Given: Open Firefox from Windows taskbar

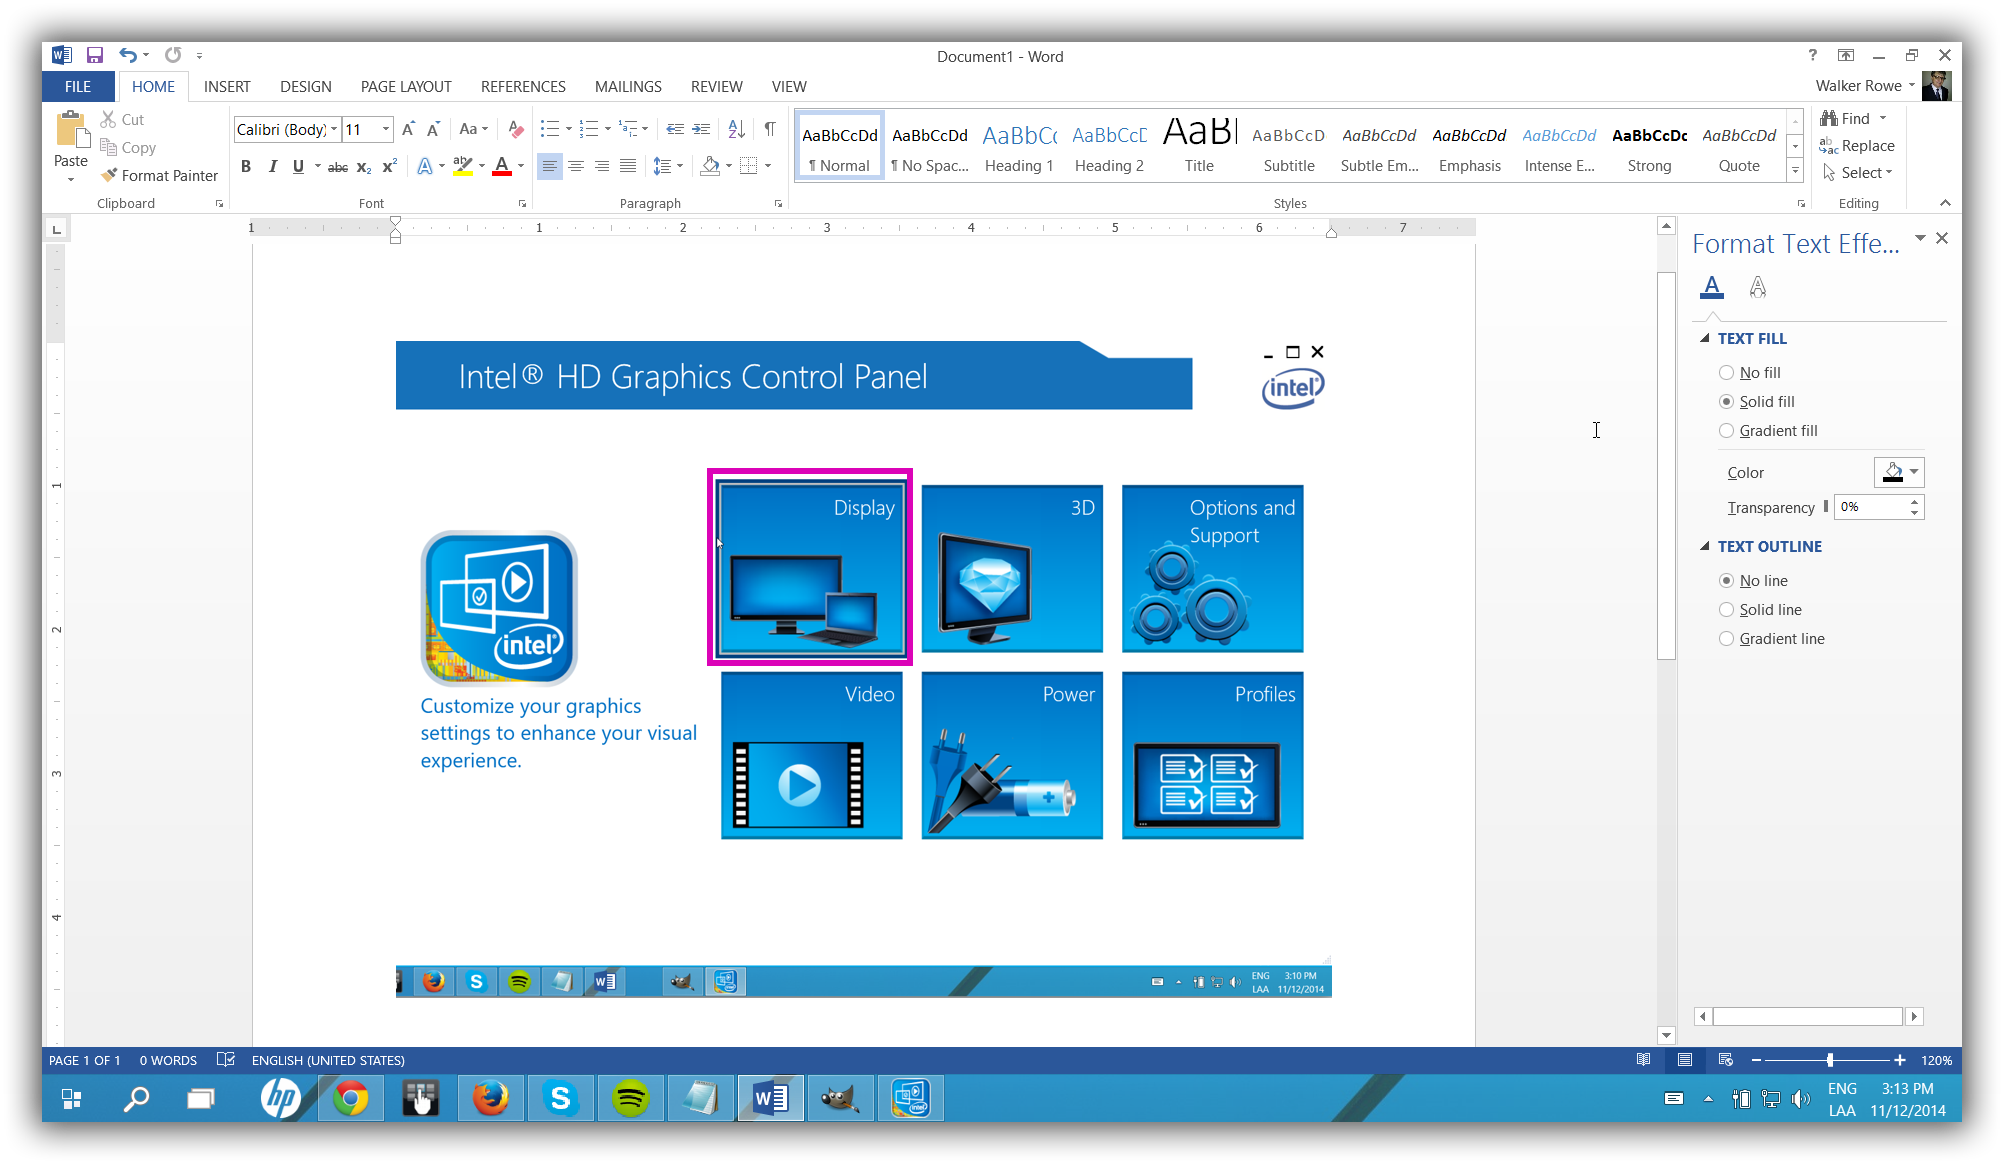Looking at the screenshot, I should coord(490,1099).
